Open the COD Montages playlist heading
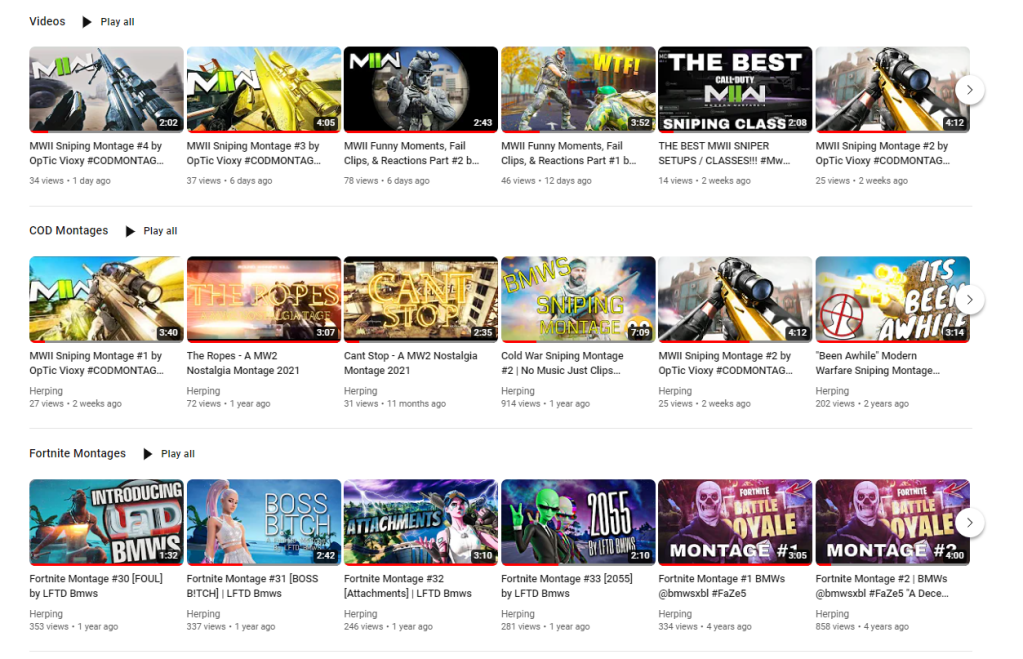 (69, 230)
